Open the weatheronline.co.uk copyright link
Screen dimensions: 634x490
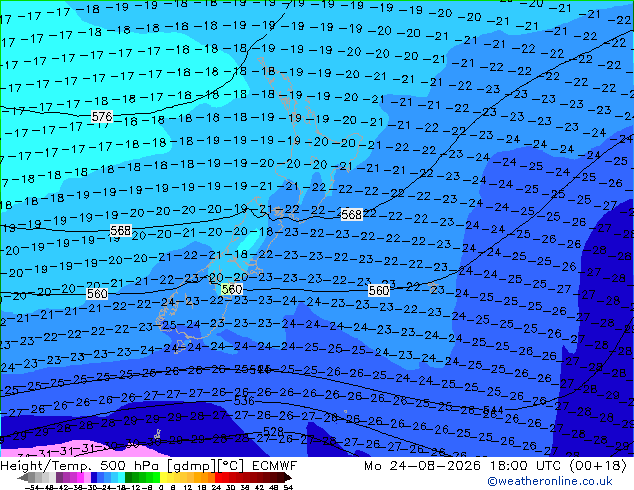tap(550, 481)
